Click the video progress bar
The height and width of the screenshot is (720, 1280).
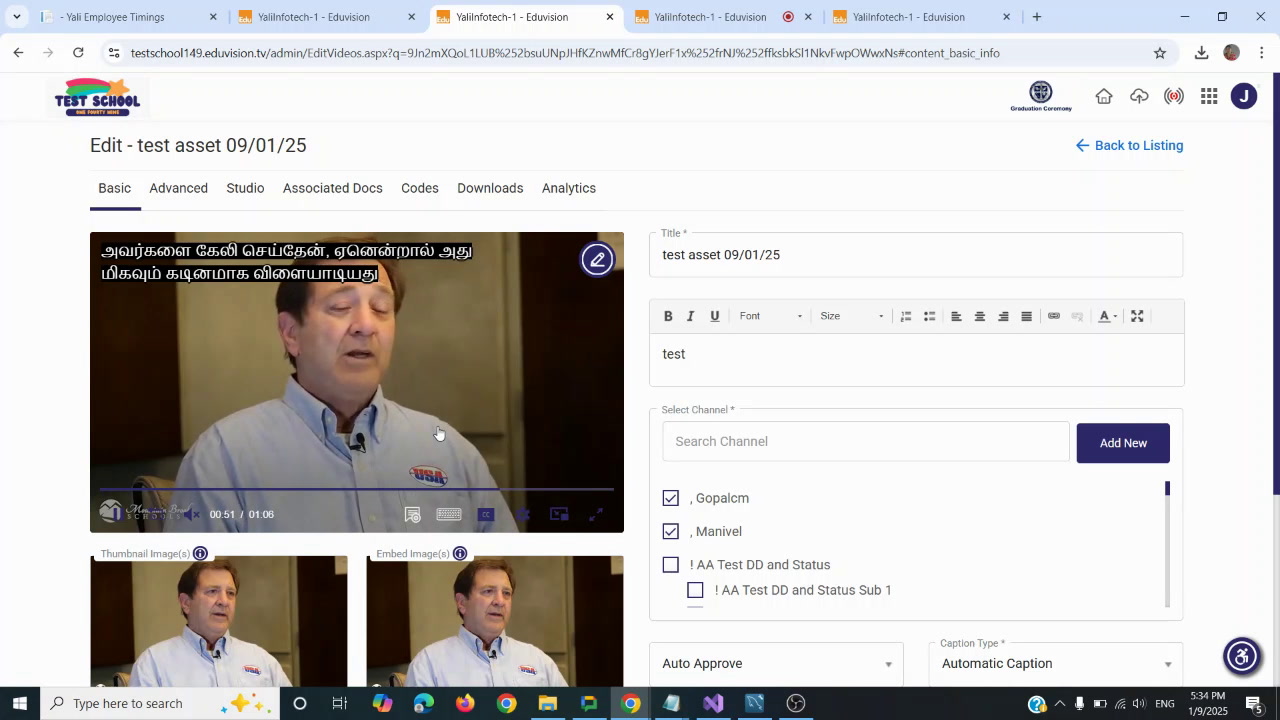pos(357,490)
